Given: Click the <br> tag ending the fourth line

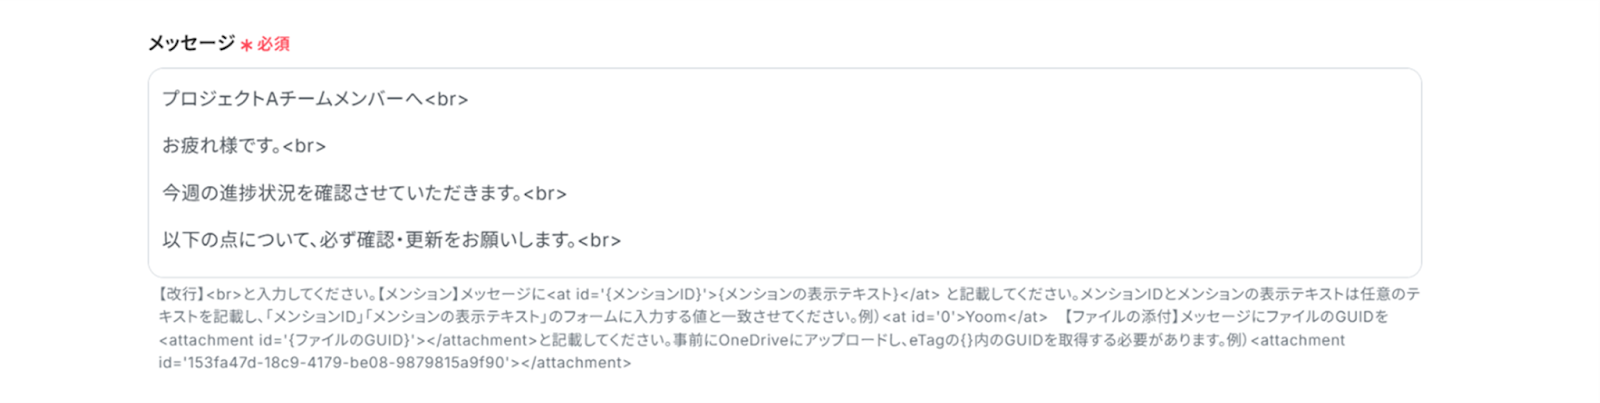Looking at the screenshot, I should pyautogui.click(x=599, y=240).
